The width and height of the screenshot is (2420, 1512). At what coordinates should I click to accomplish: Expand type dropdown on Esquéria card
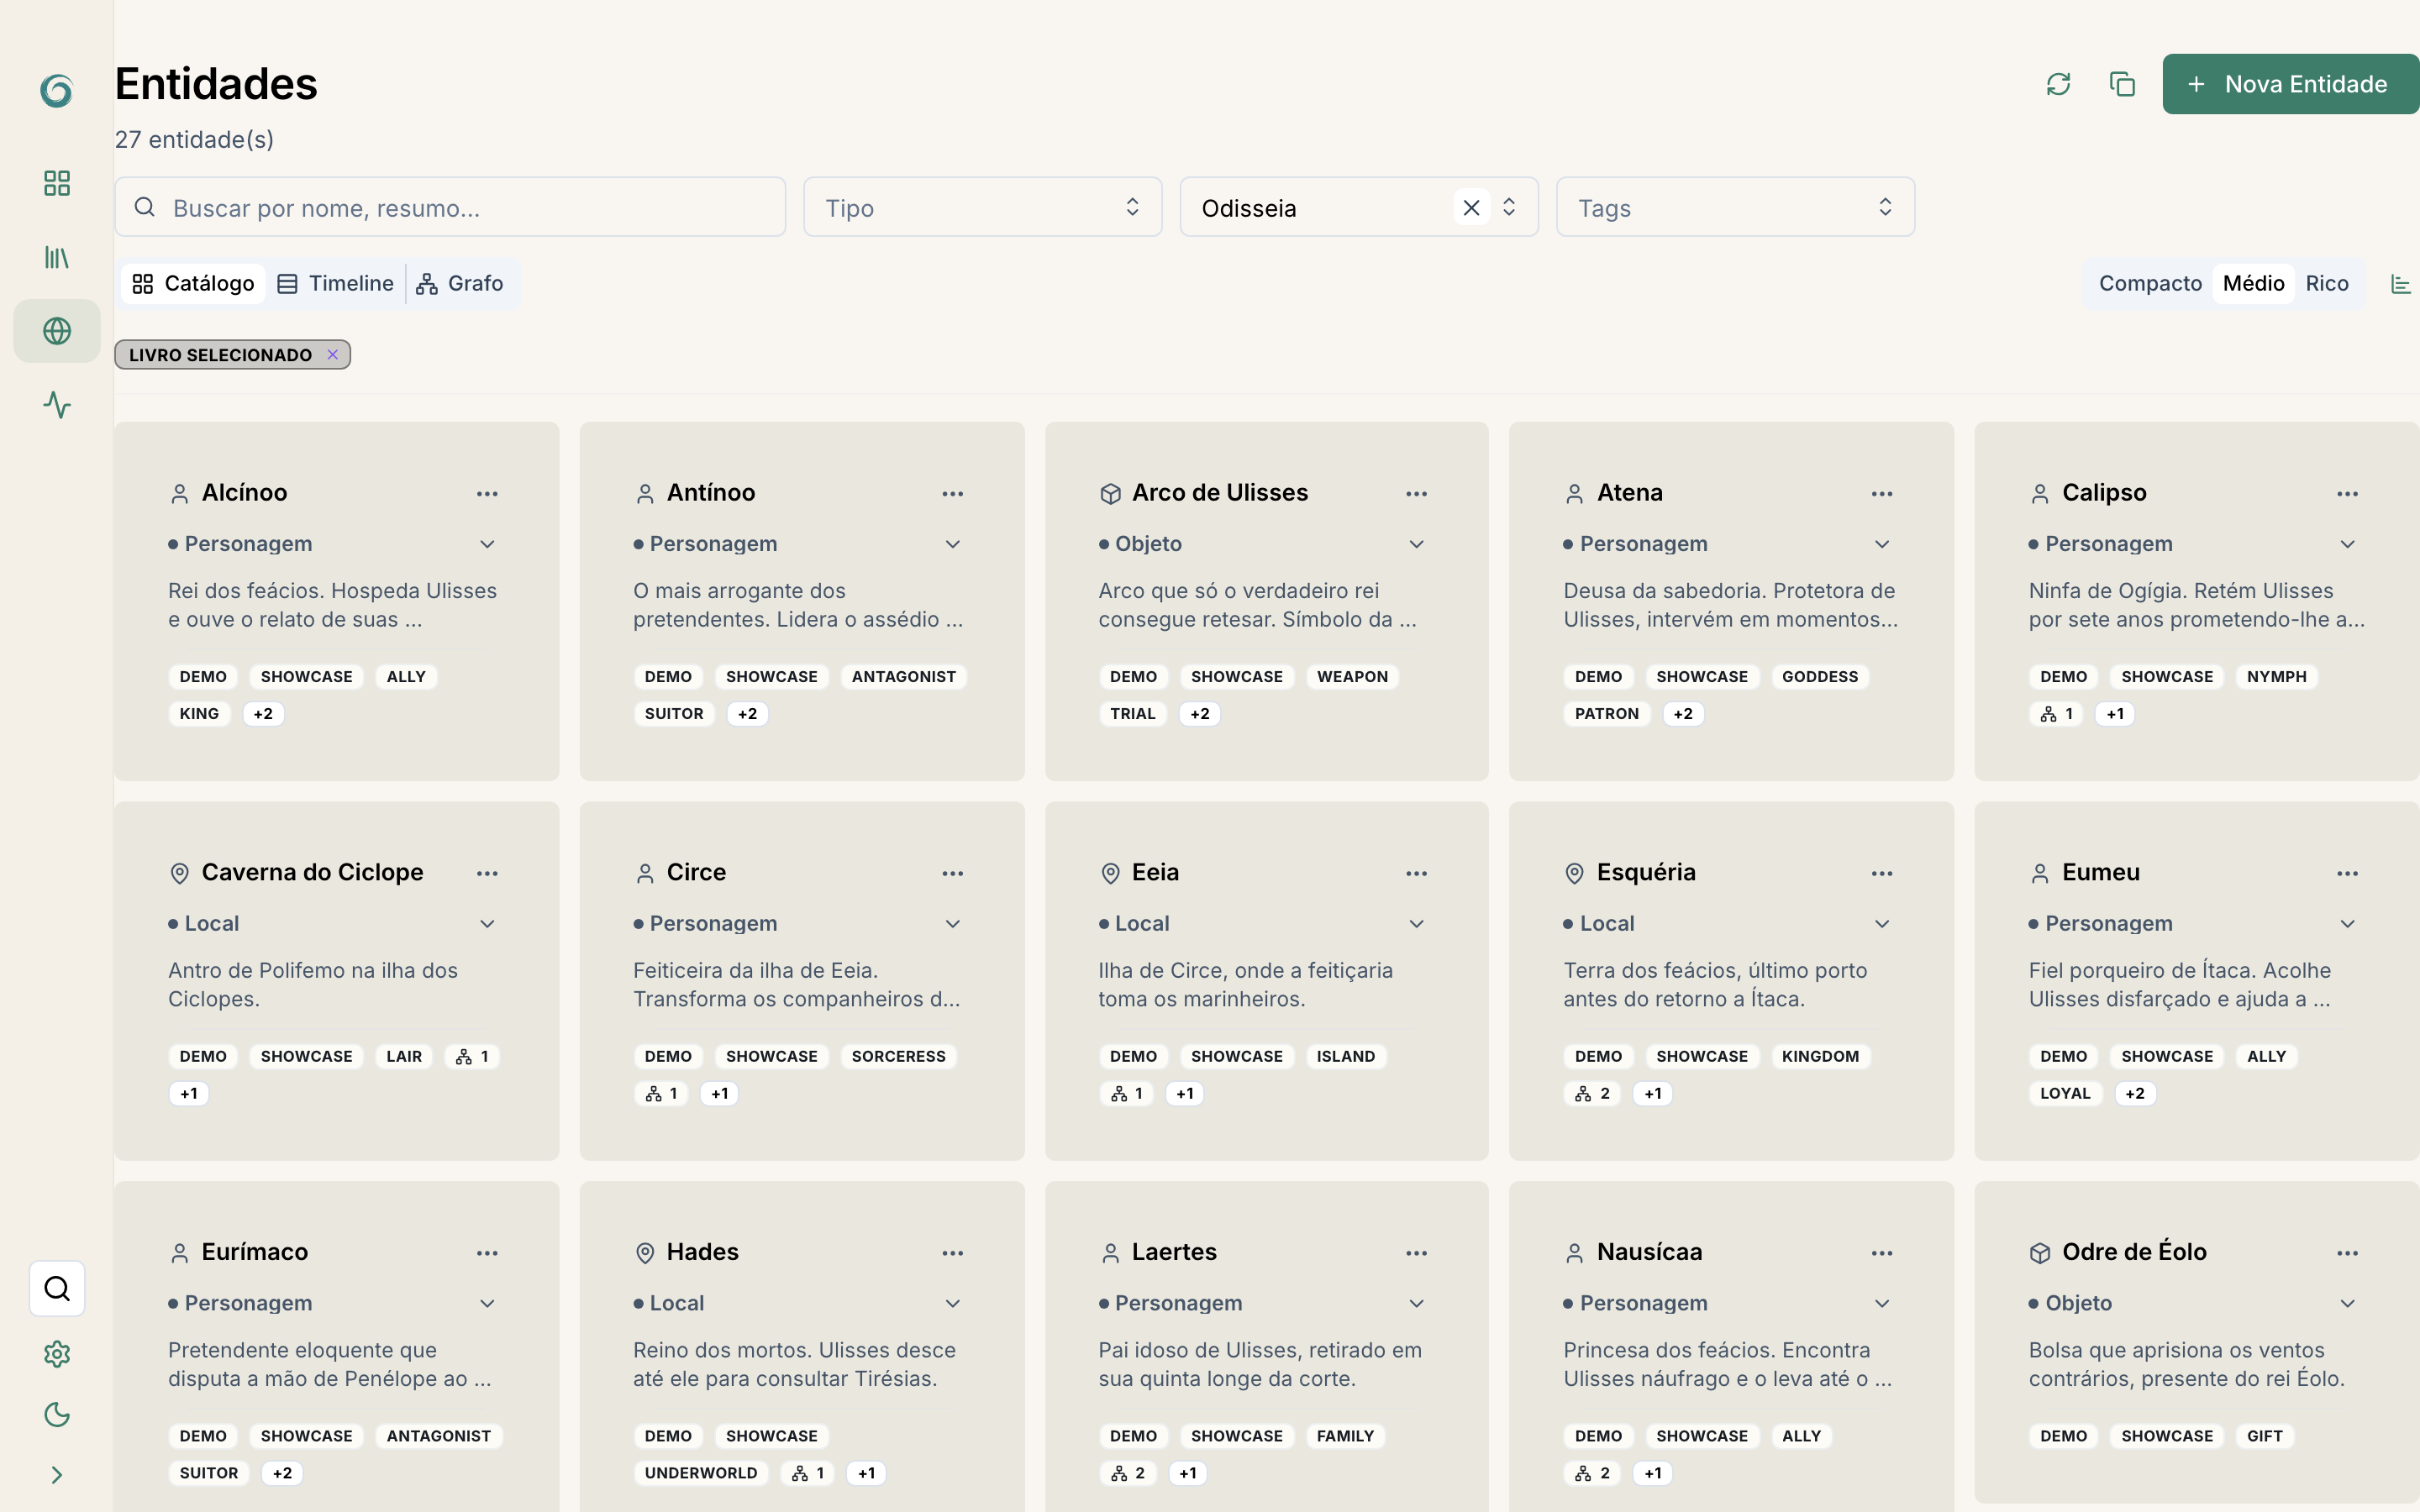tap(1882, 924)
